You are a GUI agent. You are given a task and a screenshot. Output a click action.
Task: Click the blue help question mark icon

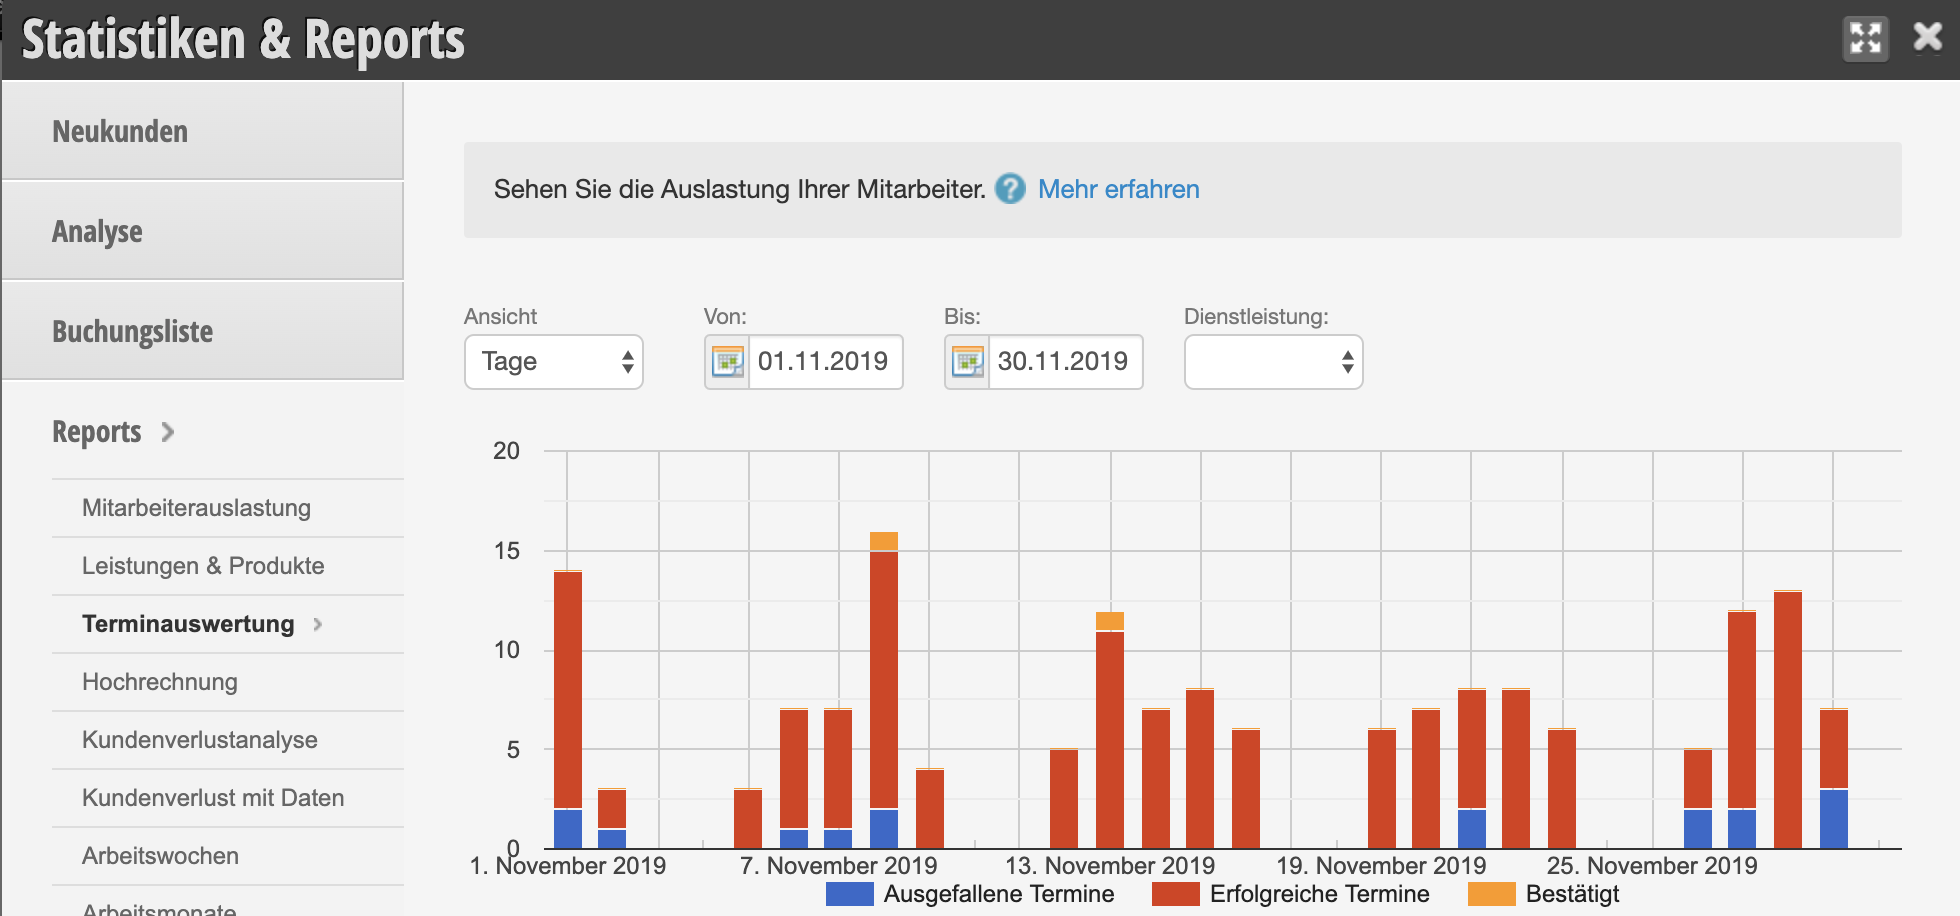1010,189
